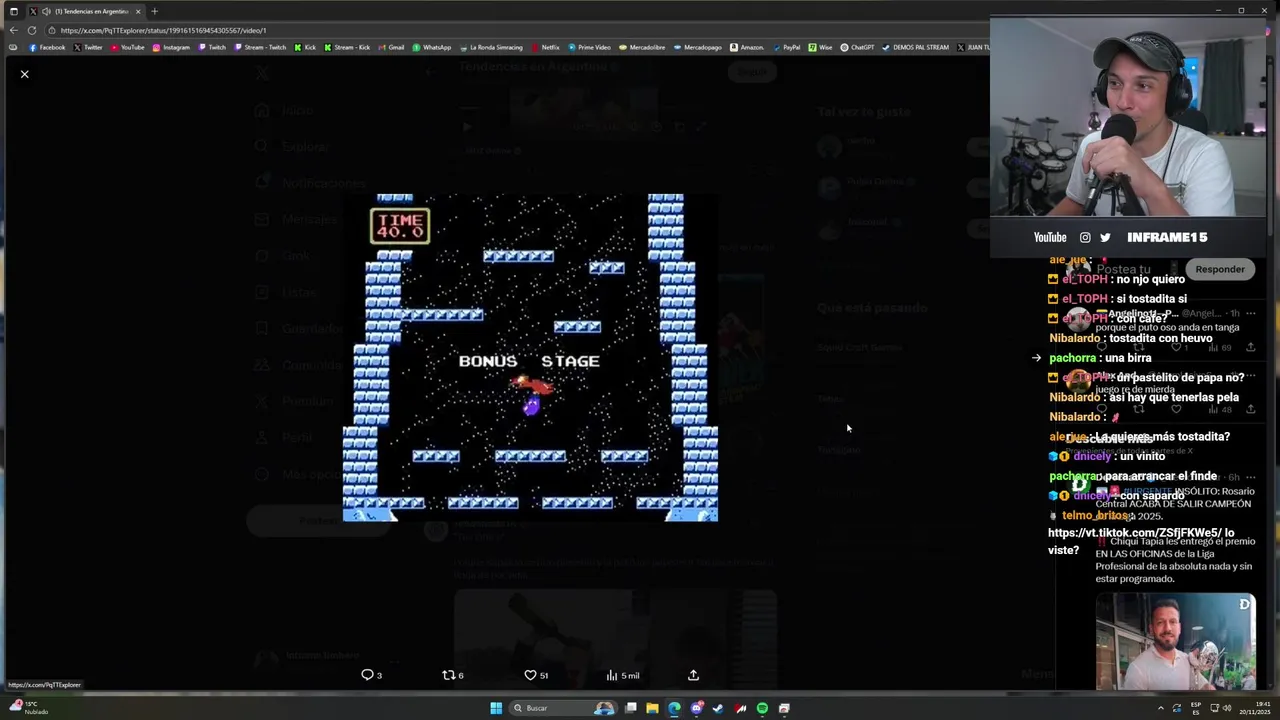
Task: Open a new browser tab
Action: [x=154, y=11]
